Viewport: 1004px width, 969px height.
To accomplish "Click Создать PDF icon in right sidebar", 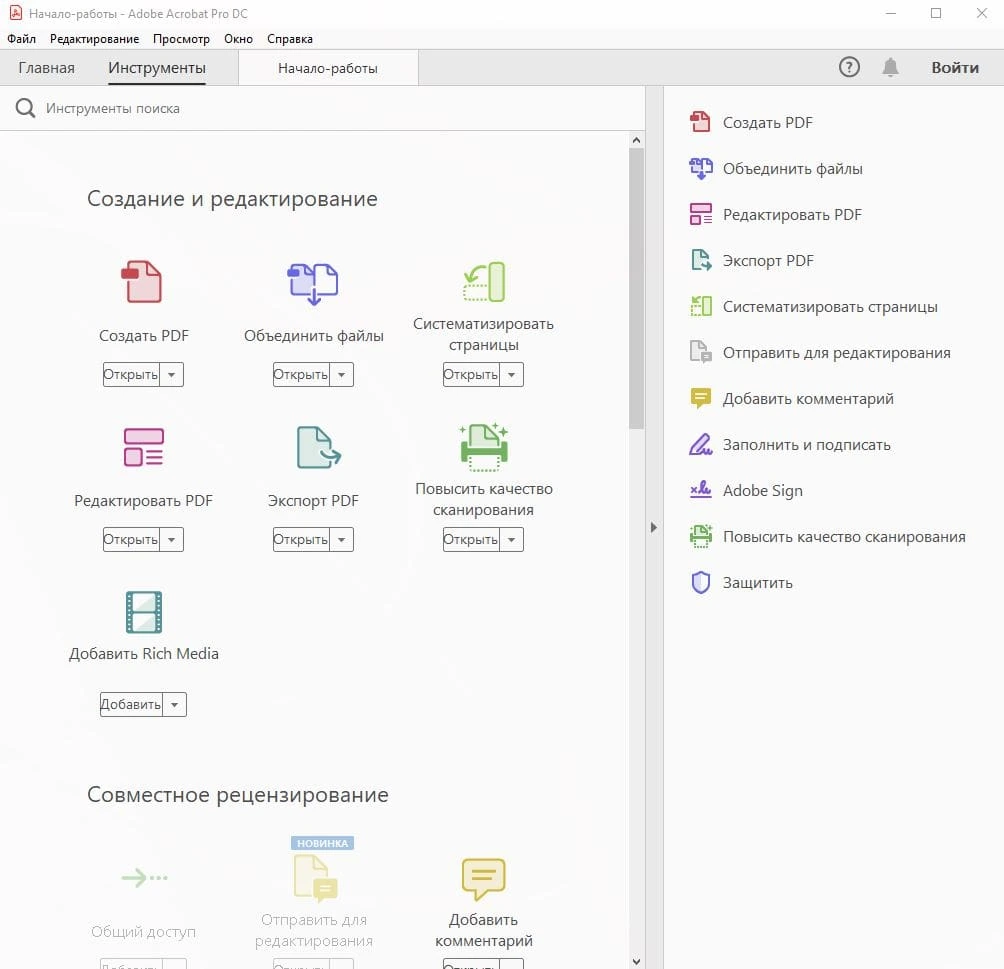I will 700,121.
